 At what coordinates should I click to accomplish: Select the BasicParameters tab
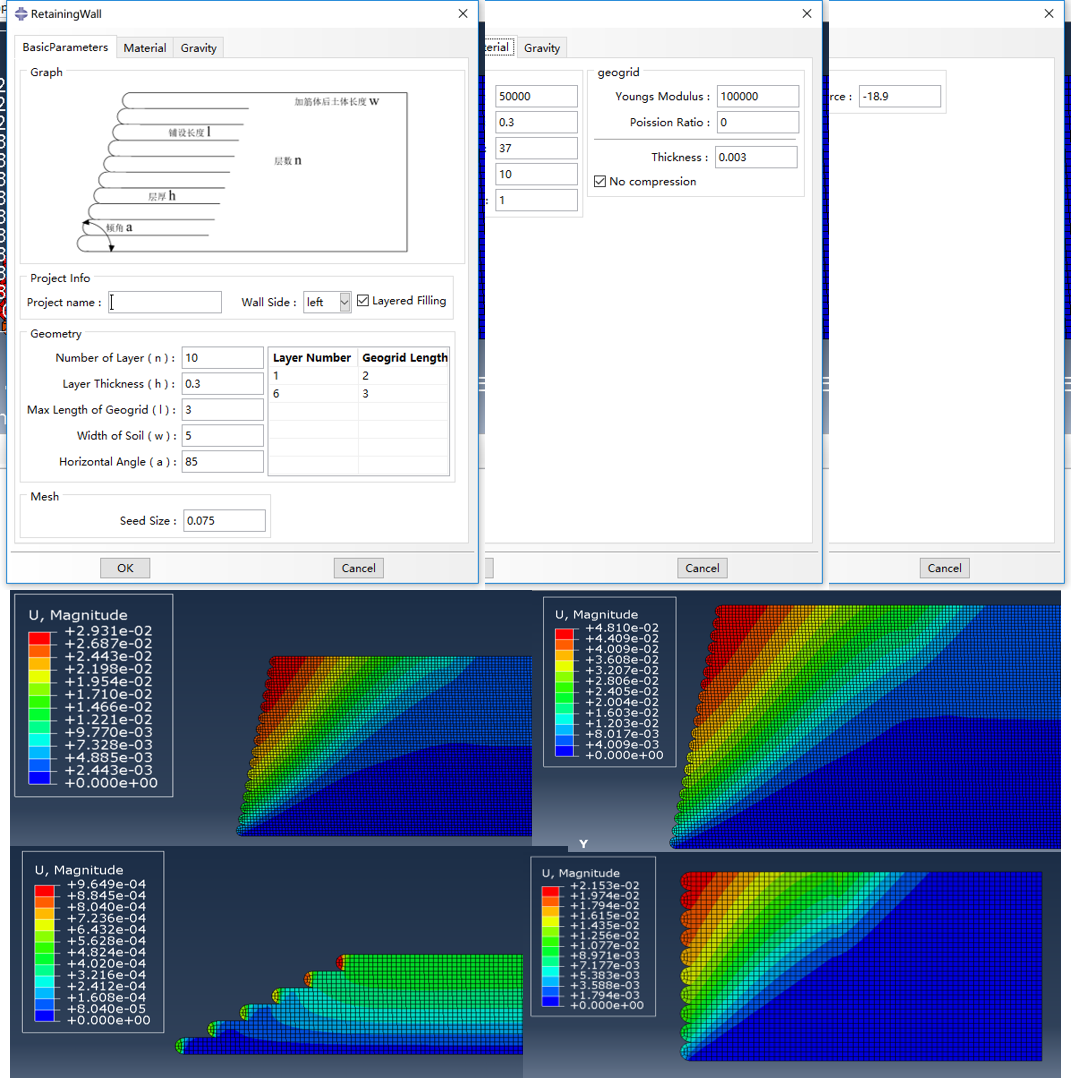coord(65,48)
